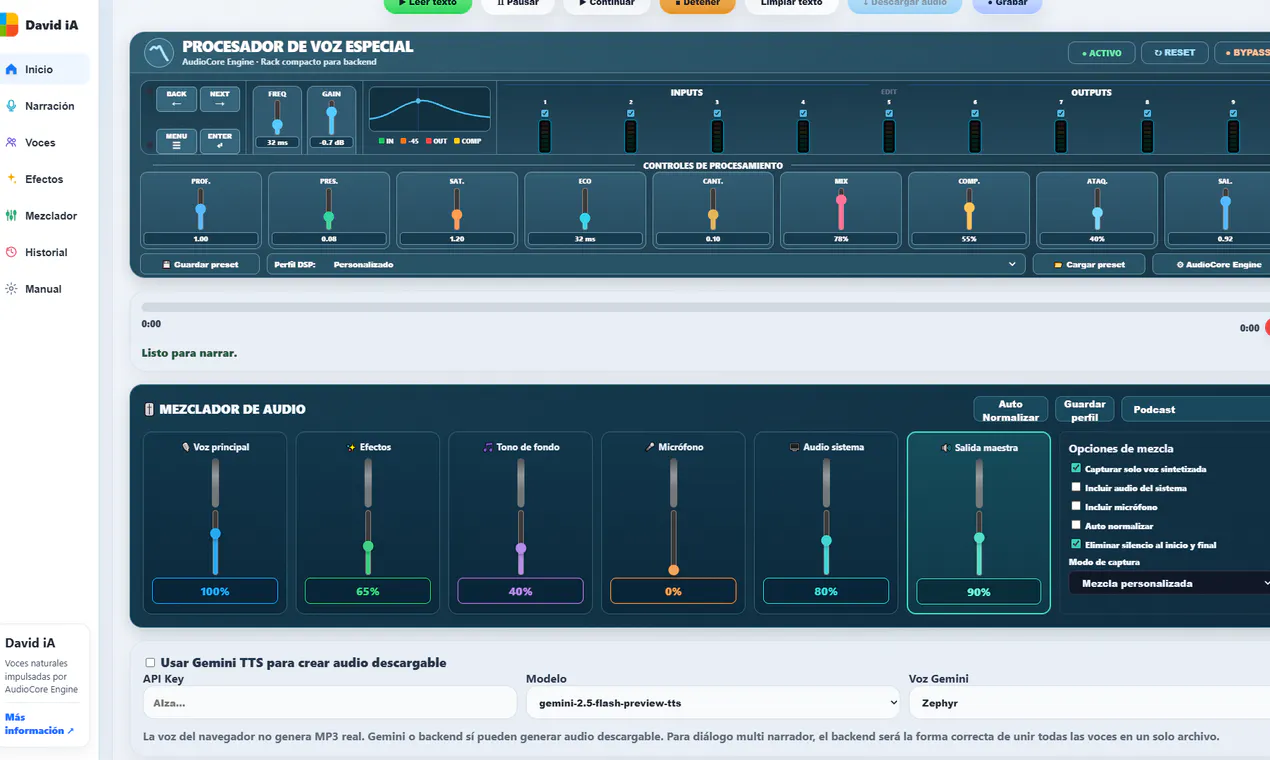Toggle Eliminar silencio al inicio y final
The height and width of the screenshot is (760, 1270).
click(x=1076, y=544)
